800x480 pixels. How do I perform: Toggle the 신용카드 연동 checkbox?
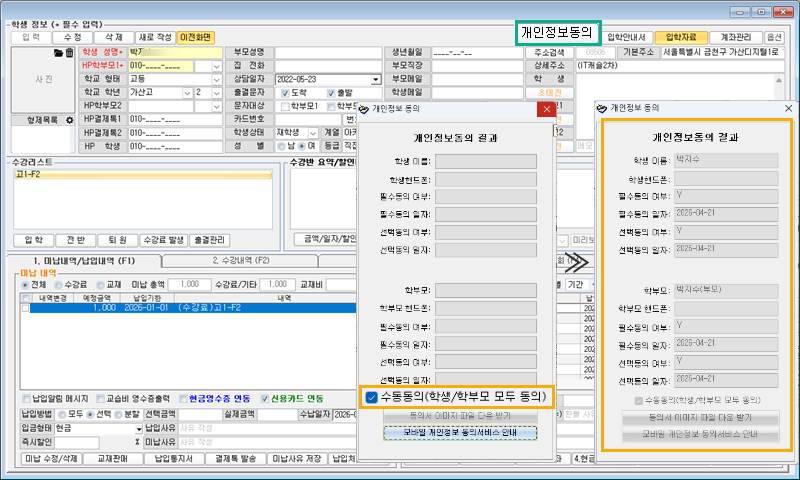[x=264, y=397]
